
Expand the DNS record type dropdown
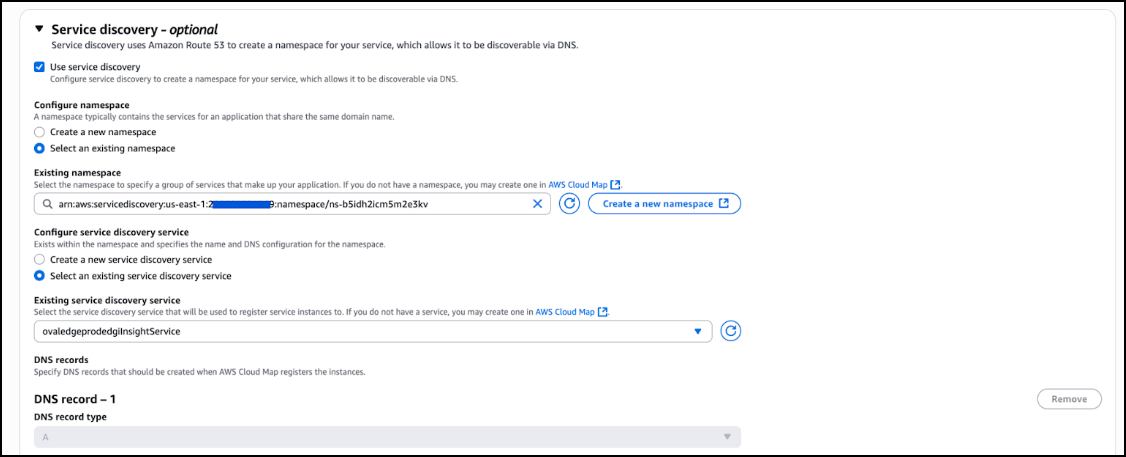387,437
